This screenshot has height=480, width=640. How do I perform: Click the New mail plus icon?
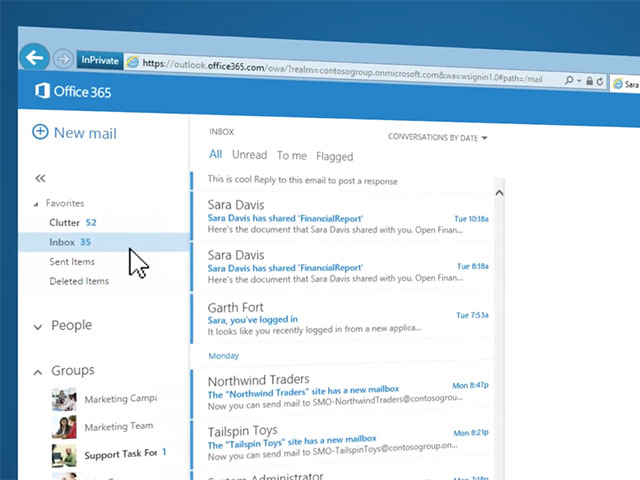point(40,131)
